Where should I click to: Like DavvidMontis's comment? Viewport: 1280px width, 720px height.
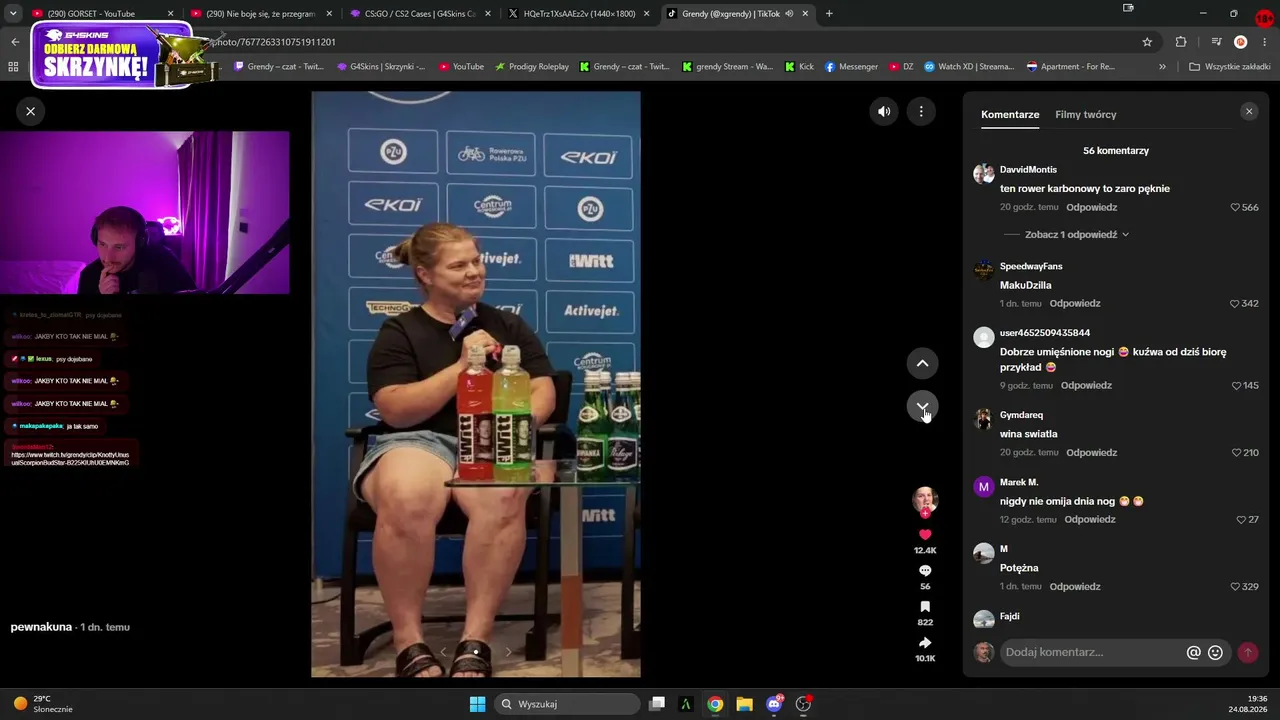[1235, 207]
